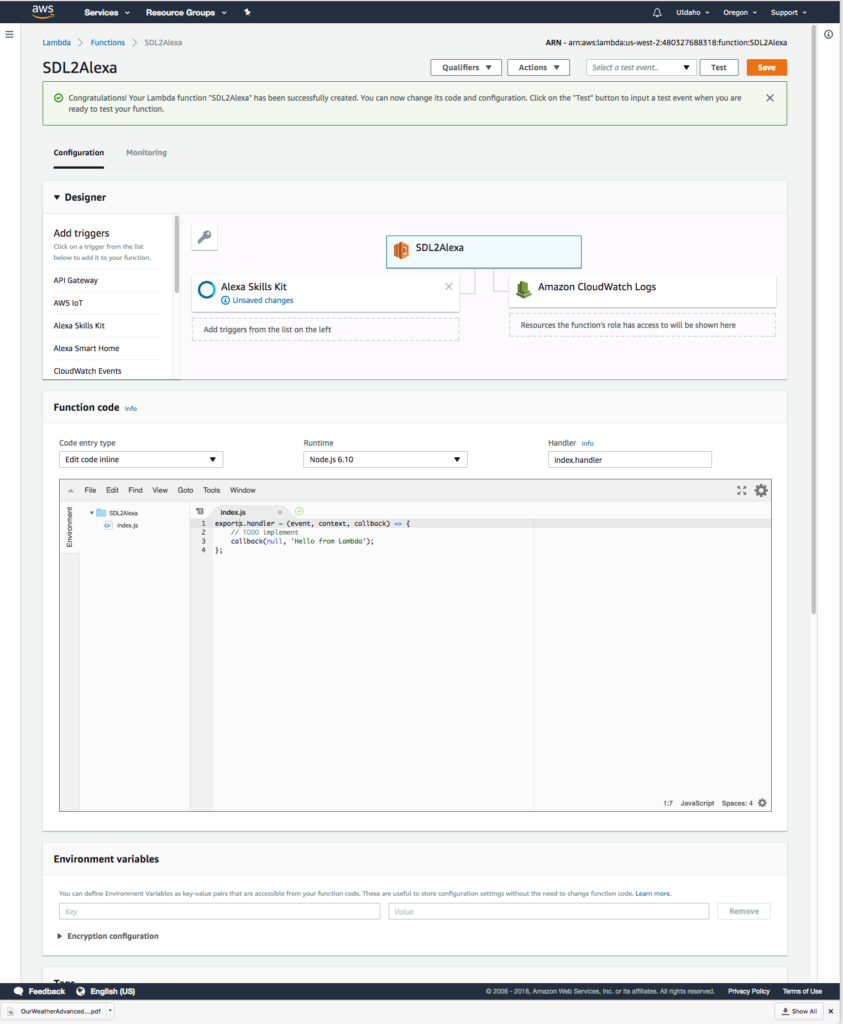Click the Test button

(x=719, y=67)
